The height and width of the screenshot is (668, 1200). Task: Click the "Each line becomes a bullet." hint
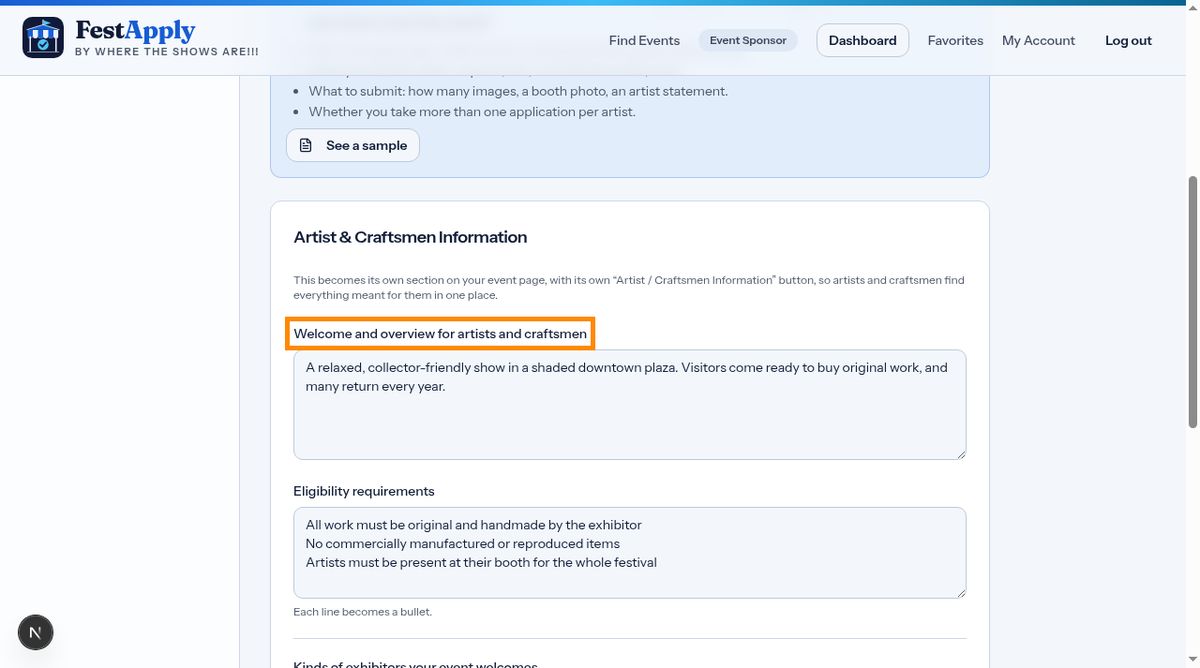point(363,612)
